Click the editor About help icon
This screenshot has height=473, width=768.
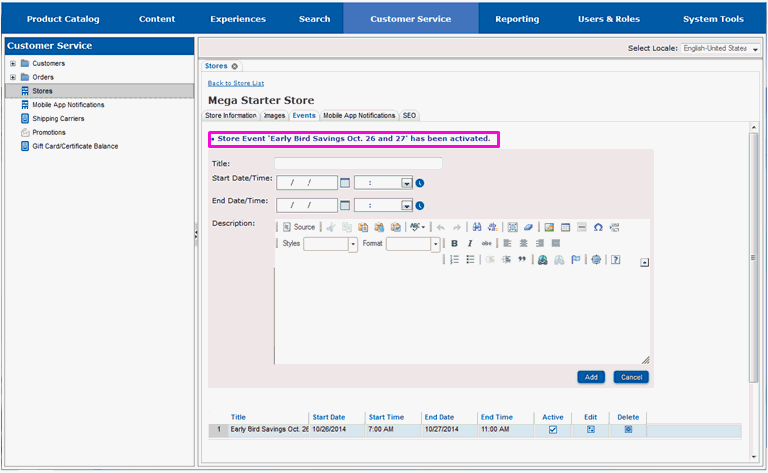coord(616,260)
